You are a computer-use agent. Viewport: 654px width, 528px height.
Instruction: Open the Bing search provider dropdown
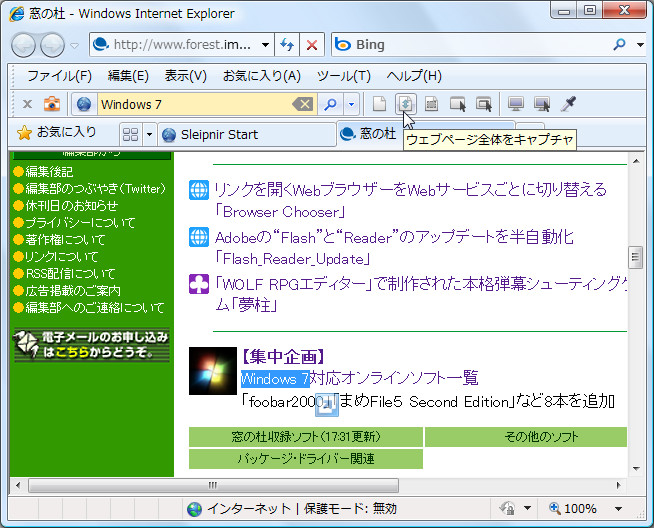(640, 45)
